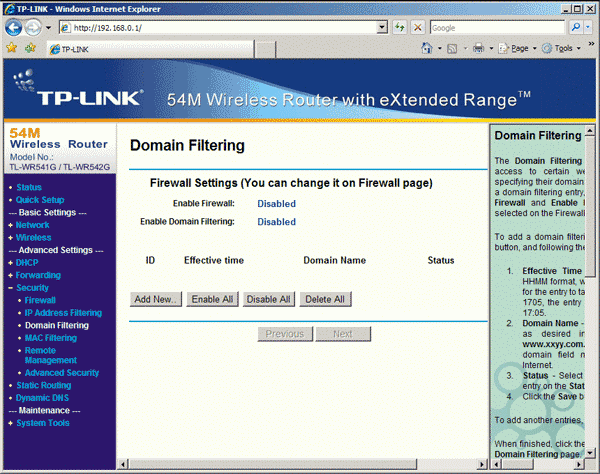
Task: Click the Disable All button
Action: click(269, 300)
